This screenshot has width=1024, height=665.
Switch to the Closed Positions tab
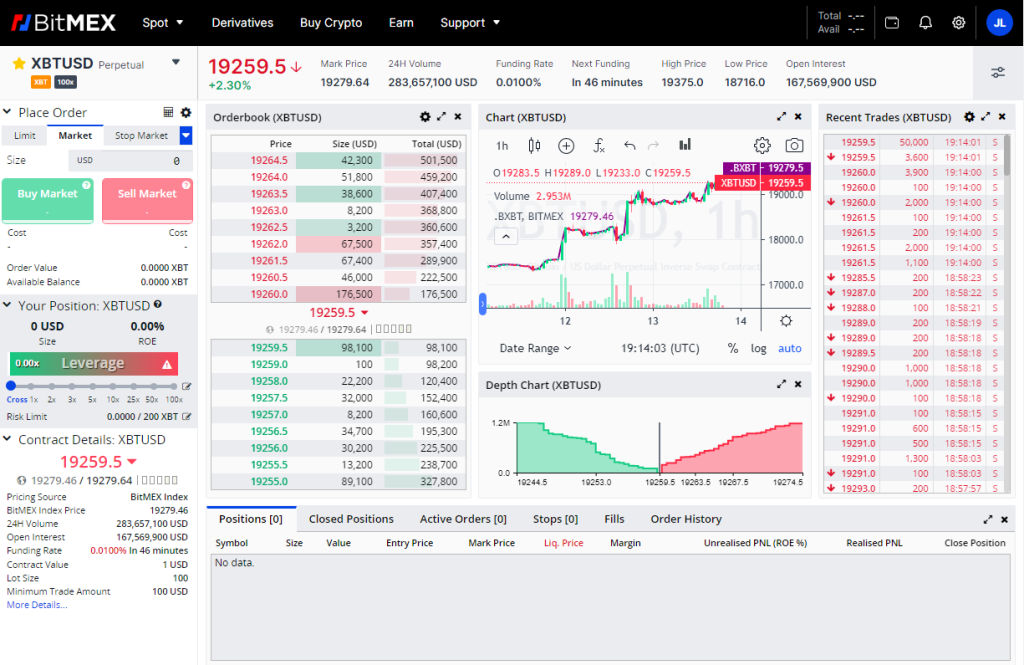(x=351, y=518)
